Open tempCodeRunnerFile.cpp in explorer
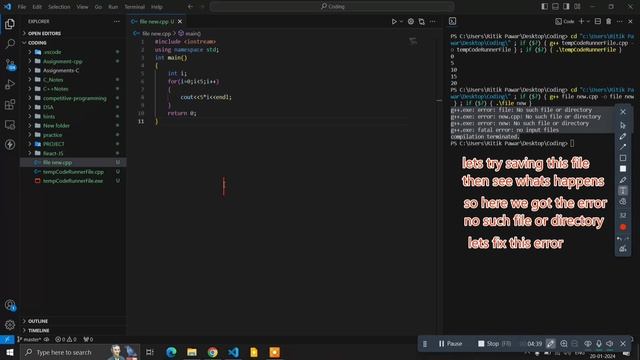The height and width of the screenshot is (360, 640). click(73, 172)
